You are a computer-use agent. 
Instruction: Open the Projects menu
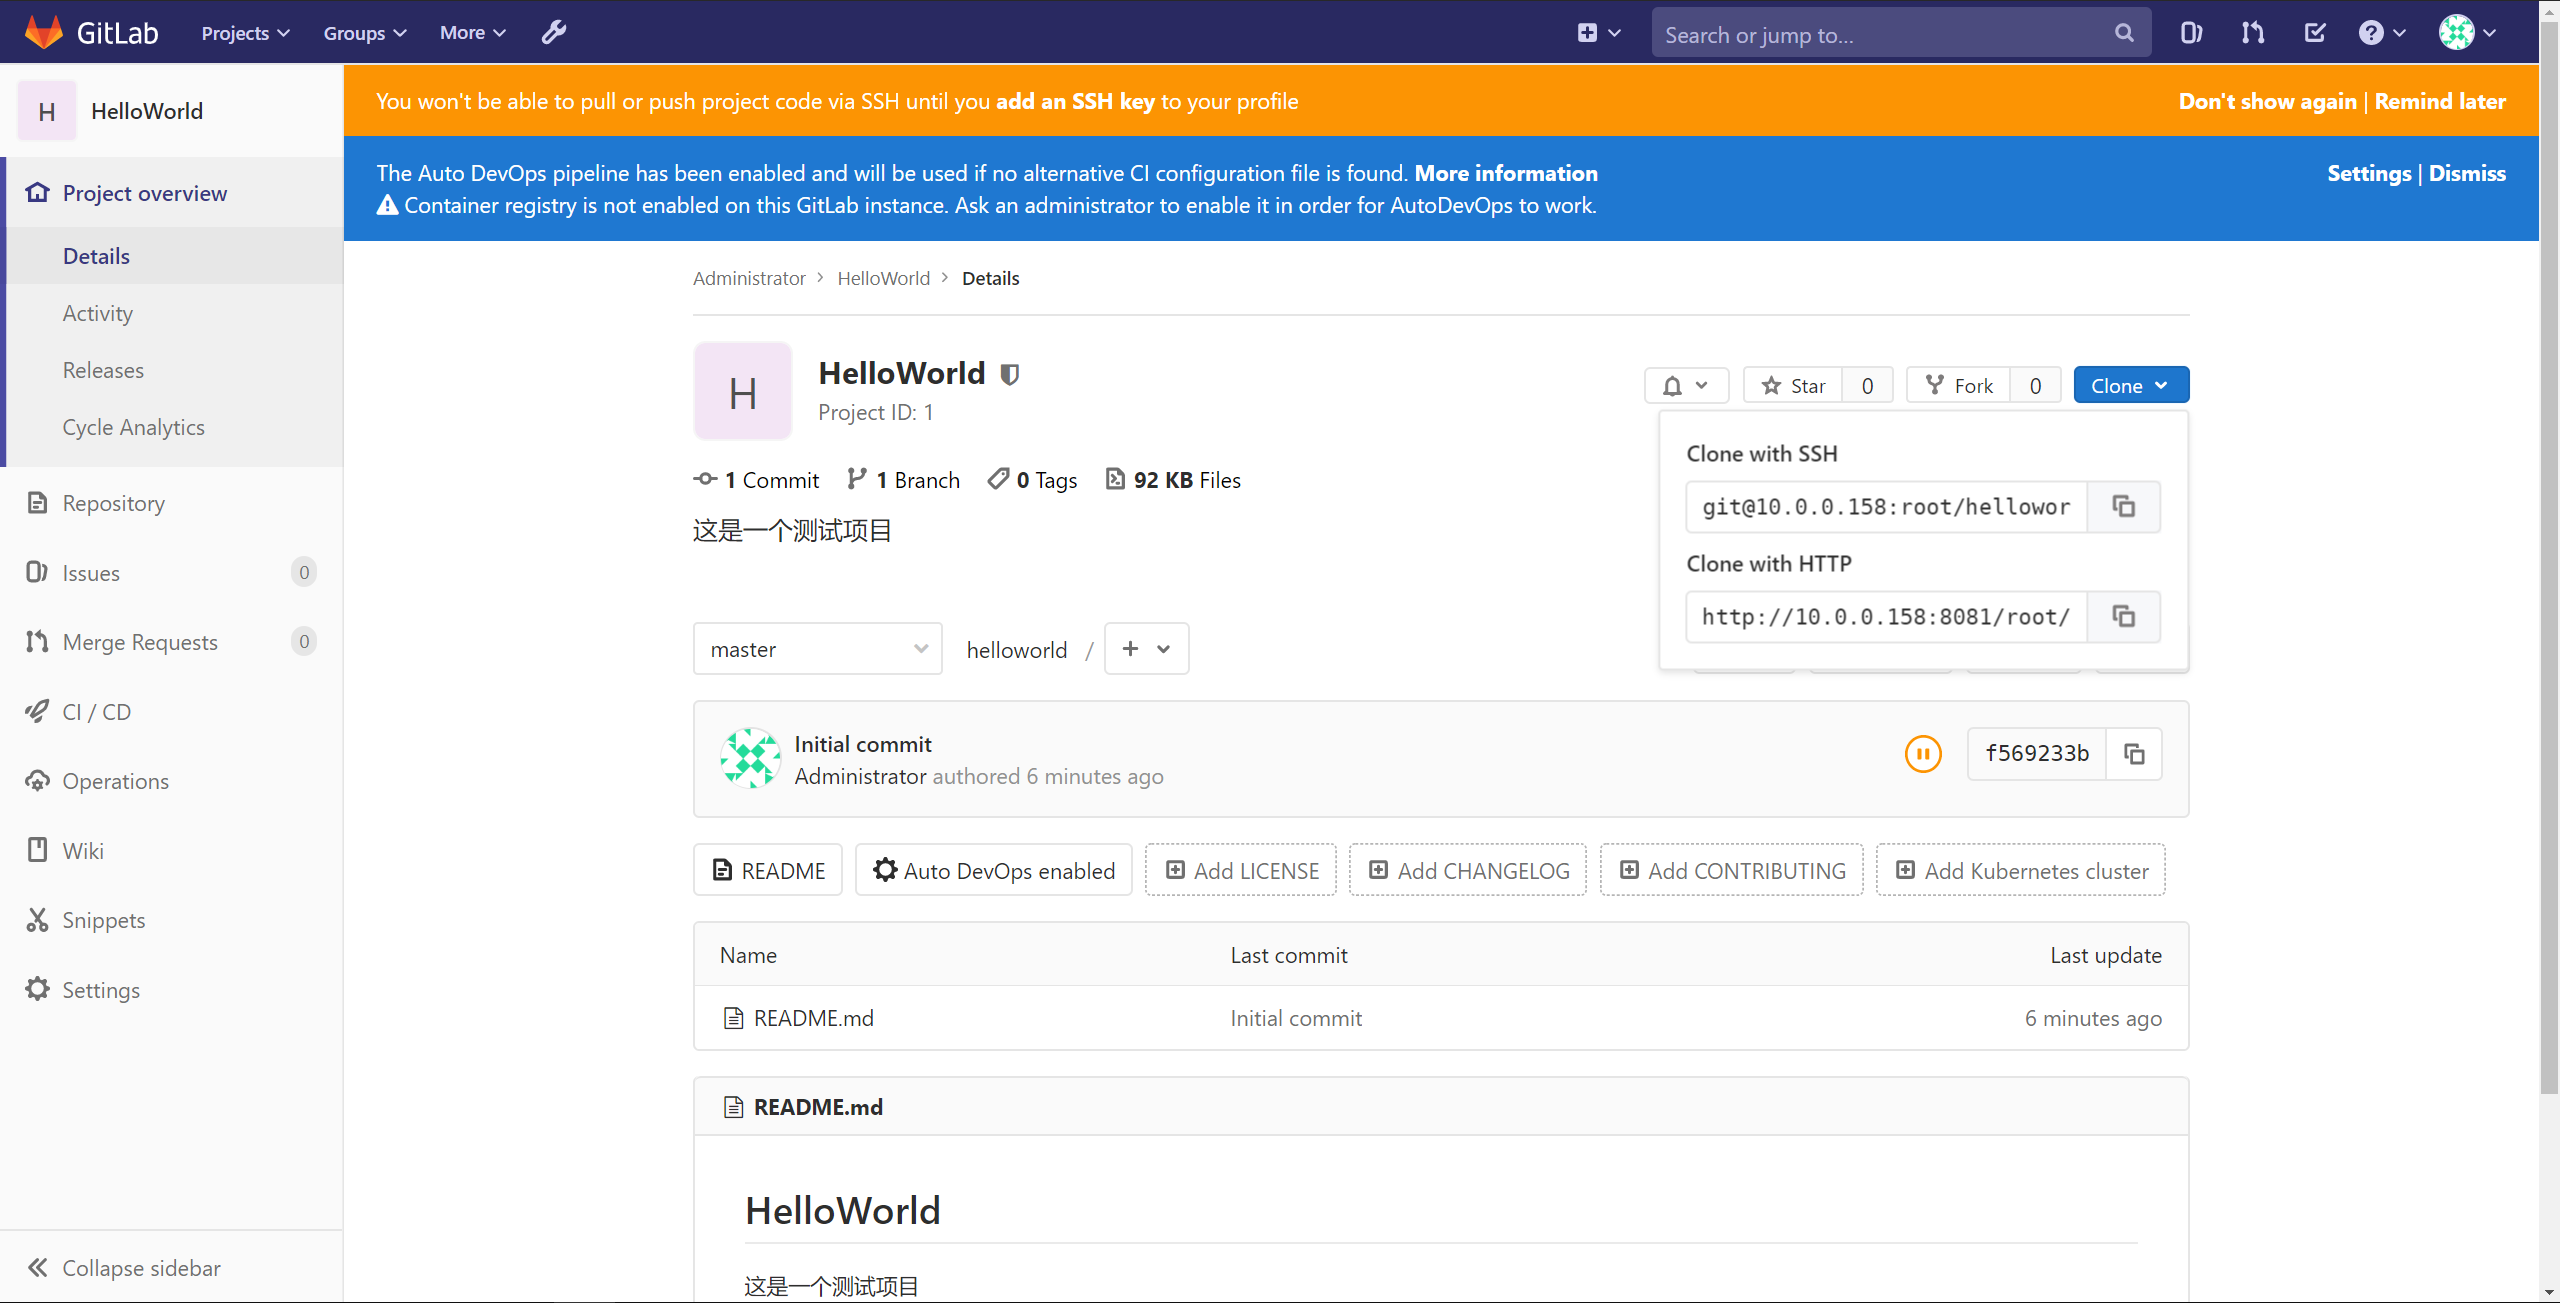[x=245, y=33]
